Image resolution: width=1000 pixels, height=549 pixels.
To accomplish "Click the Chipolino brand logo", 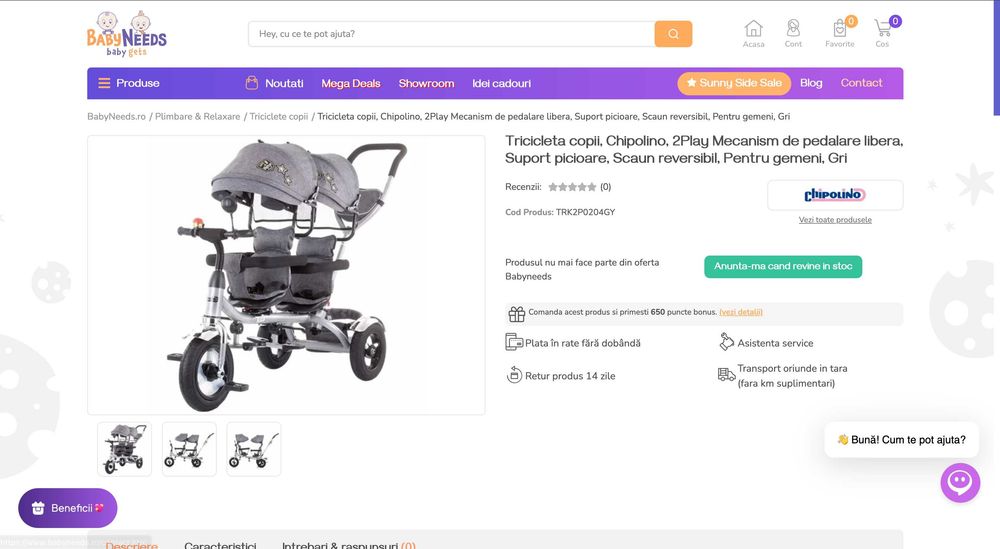I will [x=835, y=194].
